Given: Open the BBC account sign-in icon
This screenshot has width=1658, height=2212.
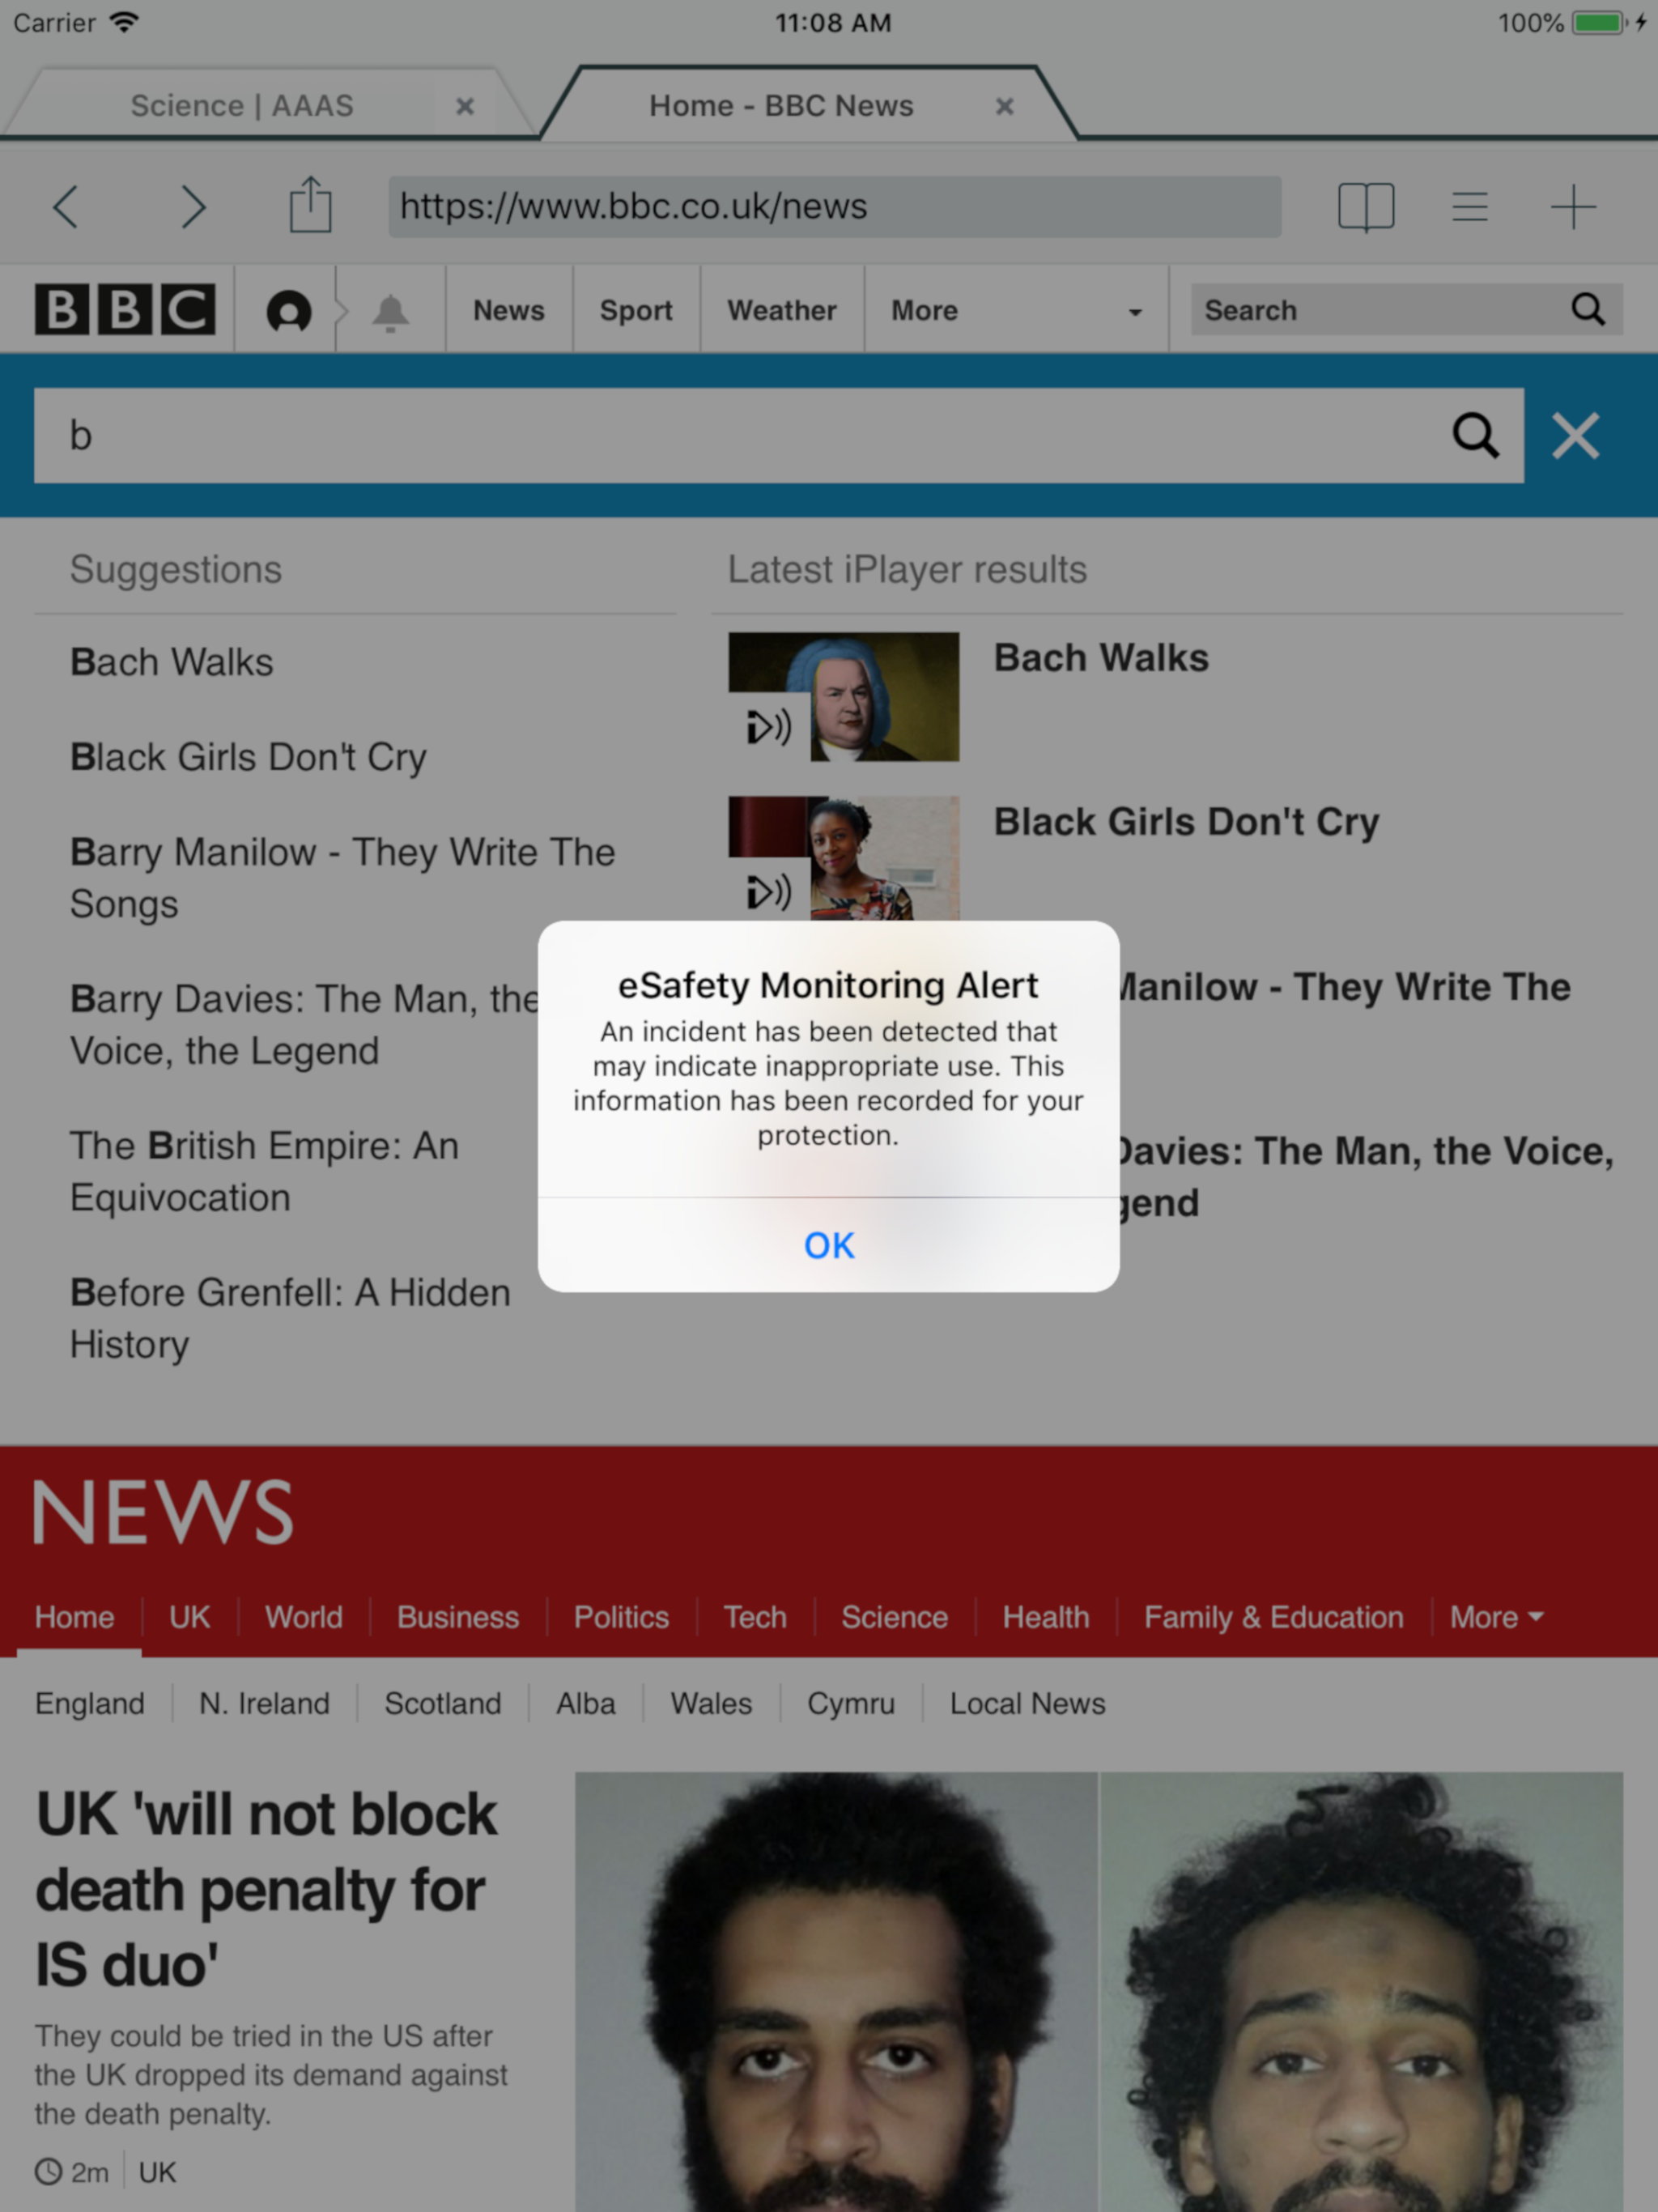Looking at the screenshot, I should point(289,311).
